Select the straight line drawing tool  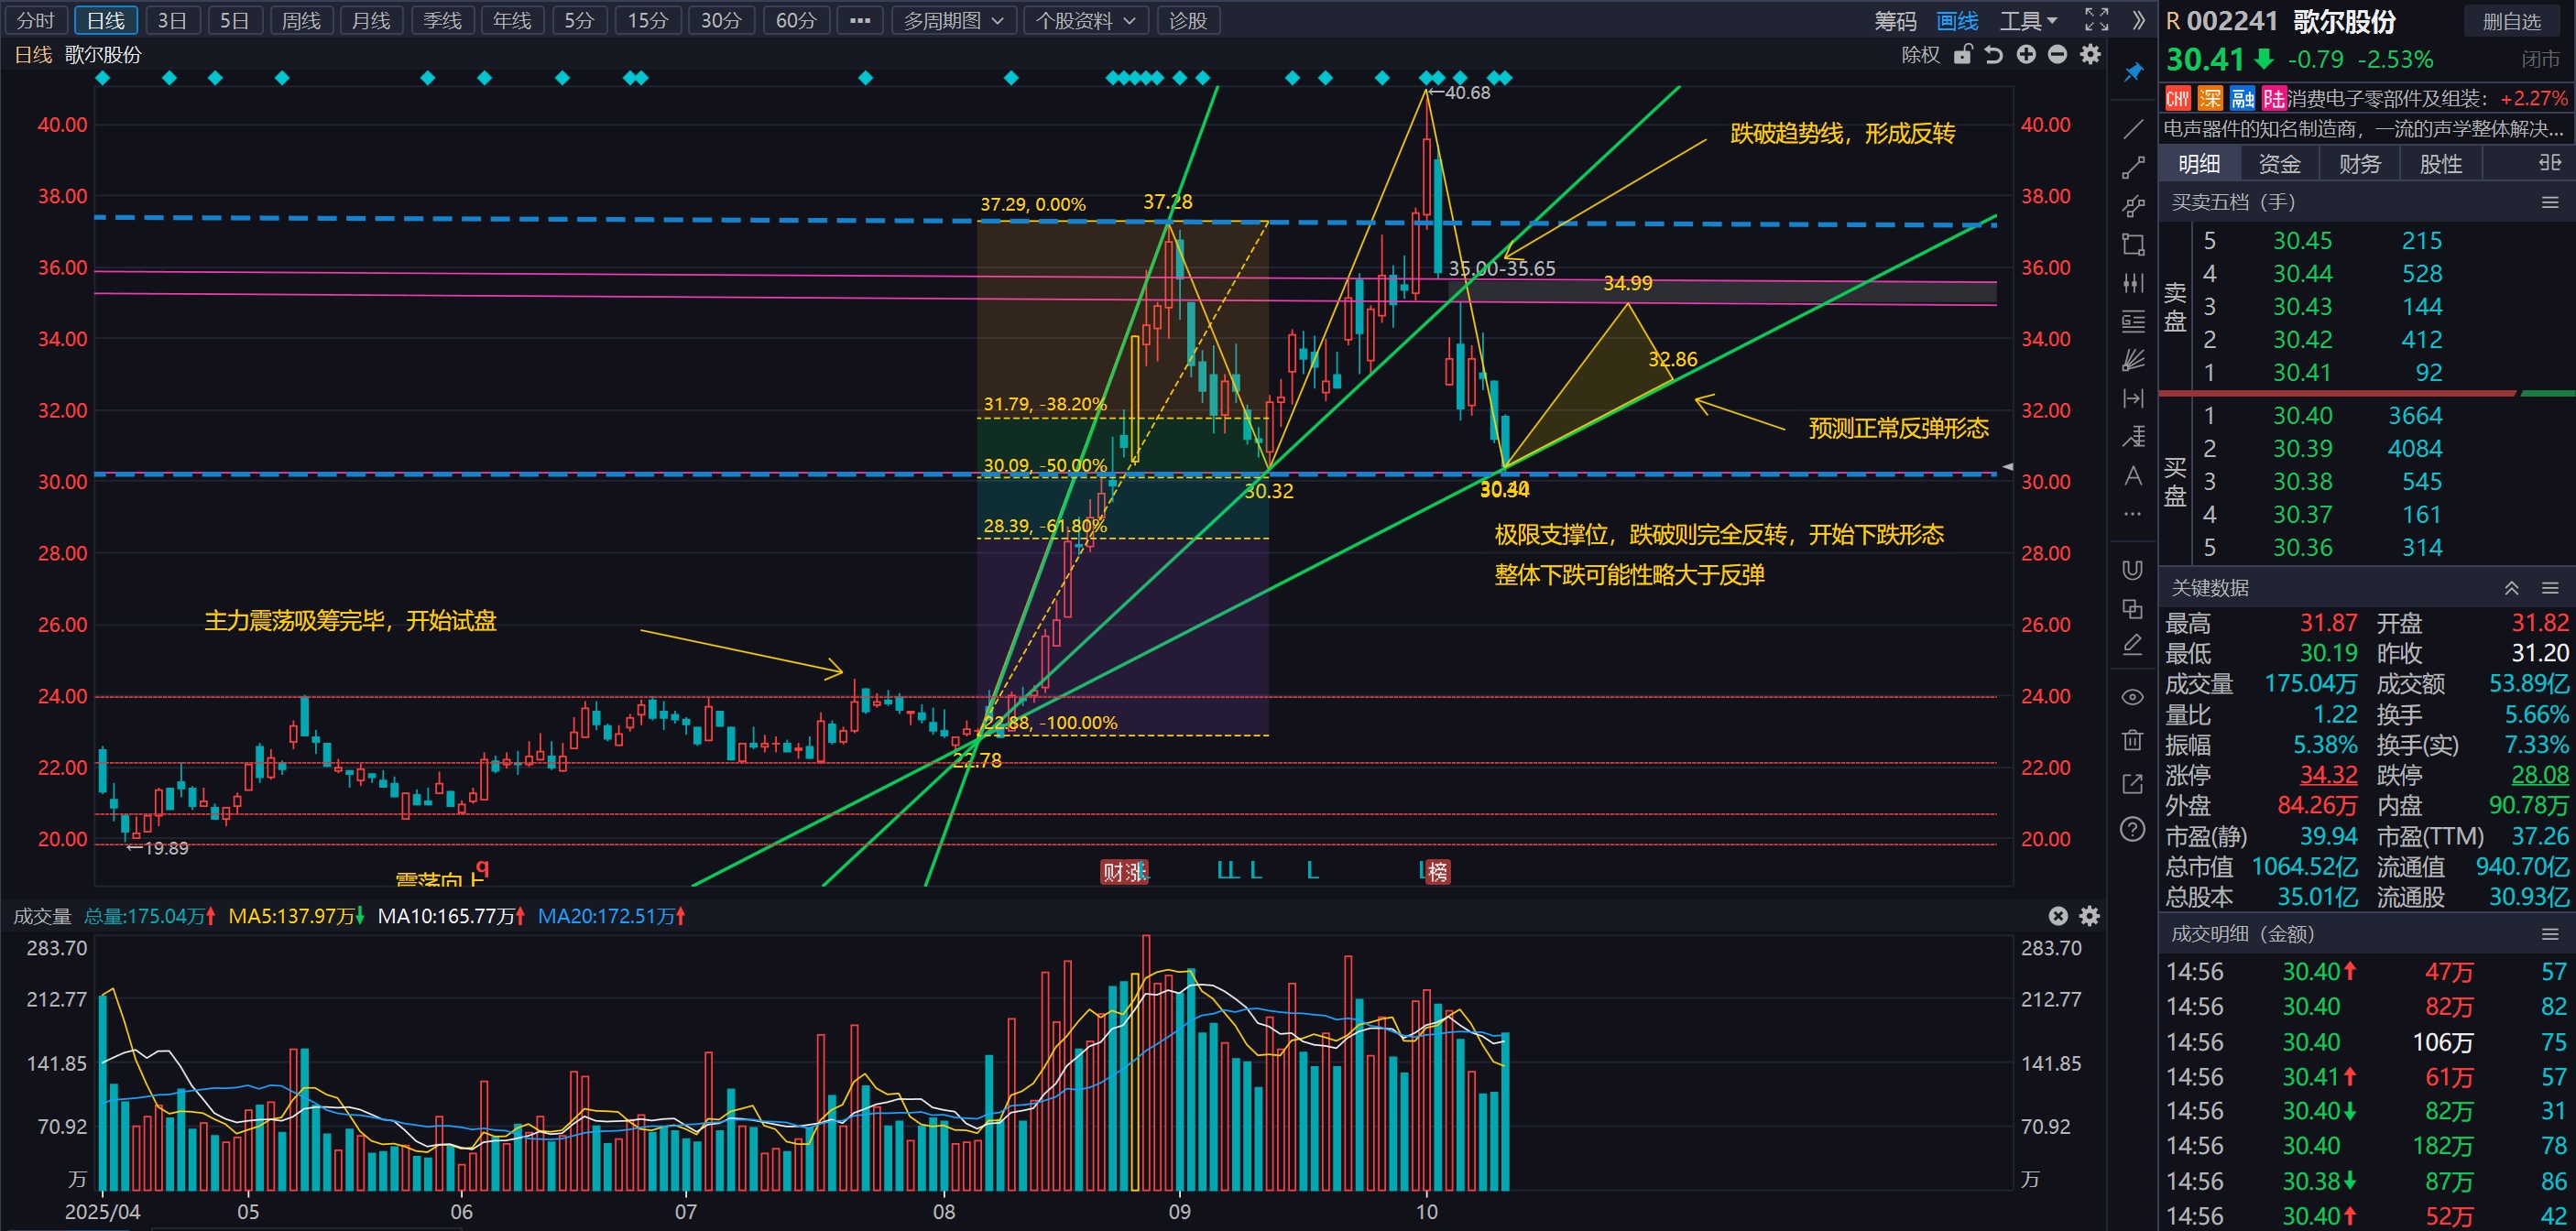point(2132,129)
